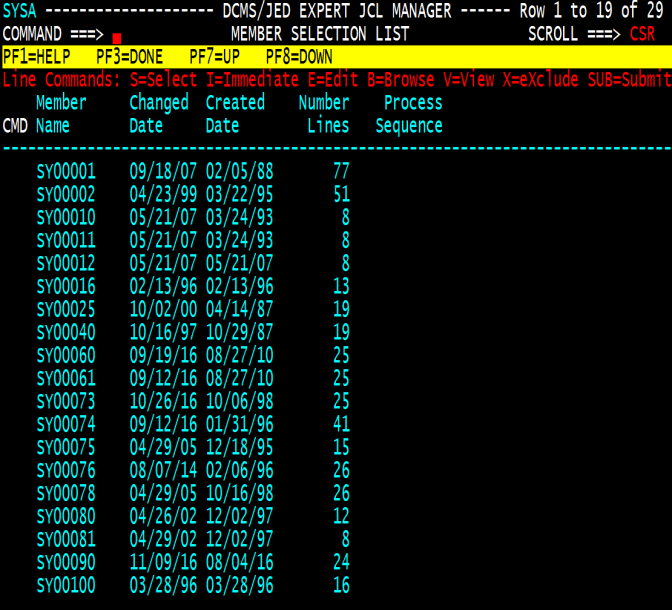Click created date 10/16/98
Viewport: 672px width, 610px height.
240,493
